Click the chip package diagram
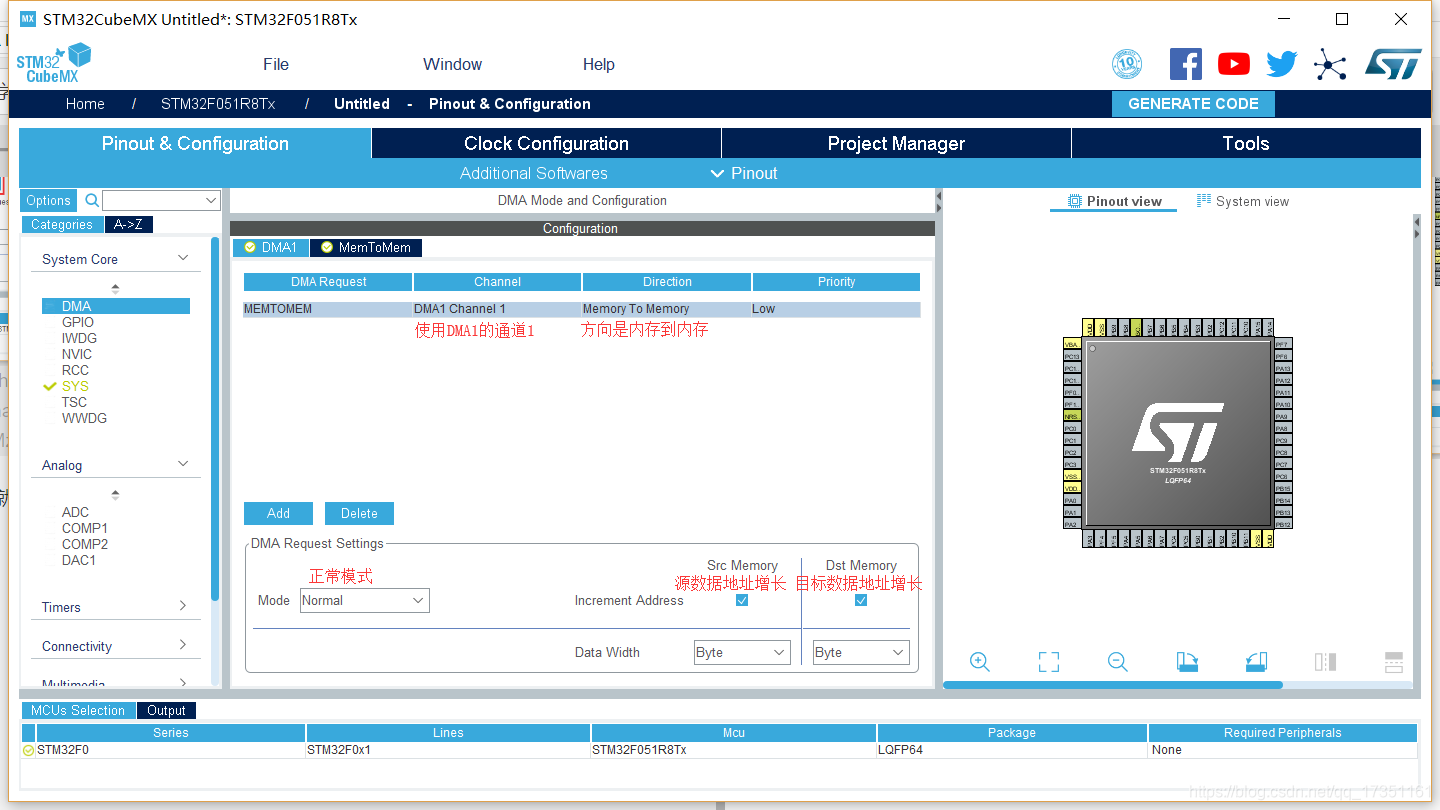The height and width of the screenshot is (810, 1440). pyautogui.click(x=1177, y=432)
